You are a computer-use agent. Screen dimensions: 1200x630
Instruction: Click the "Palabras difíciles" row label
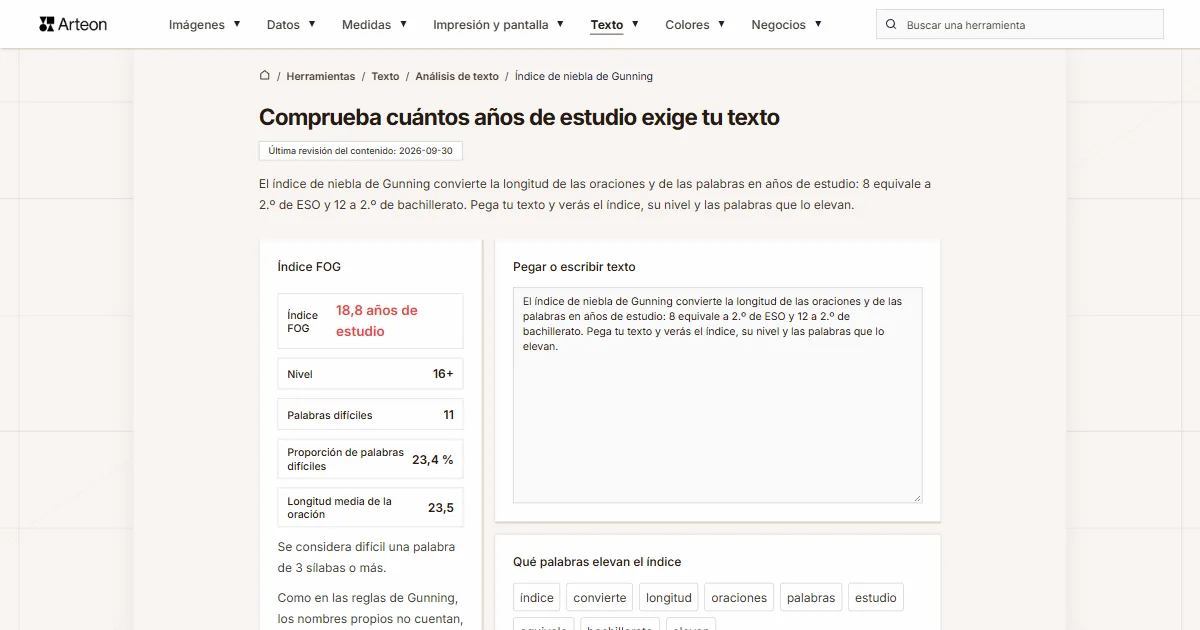330,415
